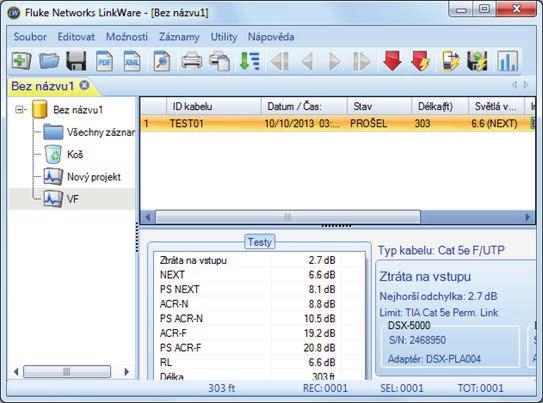
Task: Click records table horizontal scrollbar thumb
Action: point(287,217)
